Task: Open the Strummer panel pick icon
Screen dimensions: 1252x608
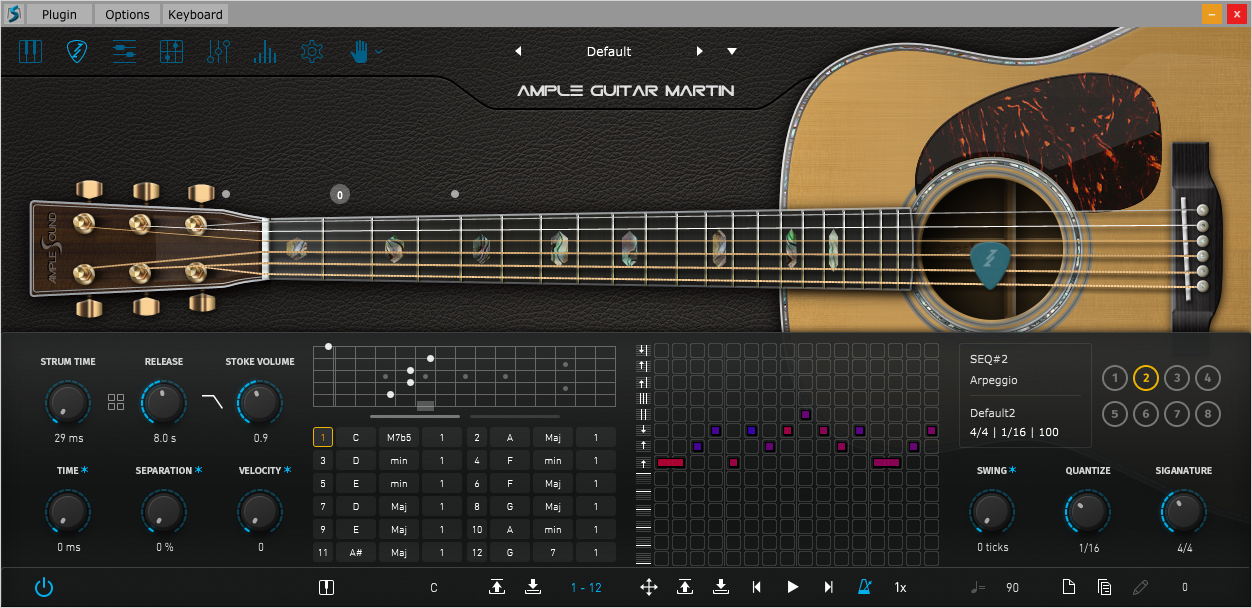Action: [77, 51]
